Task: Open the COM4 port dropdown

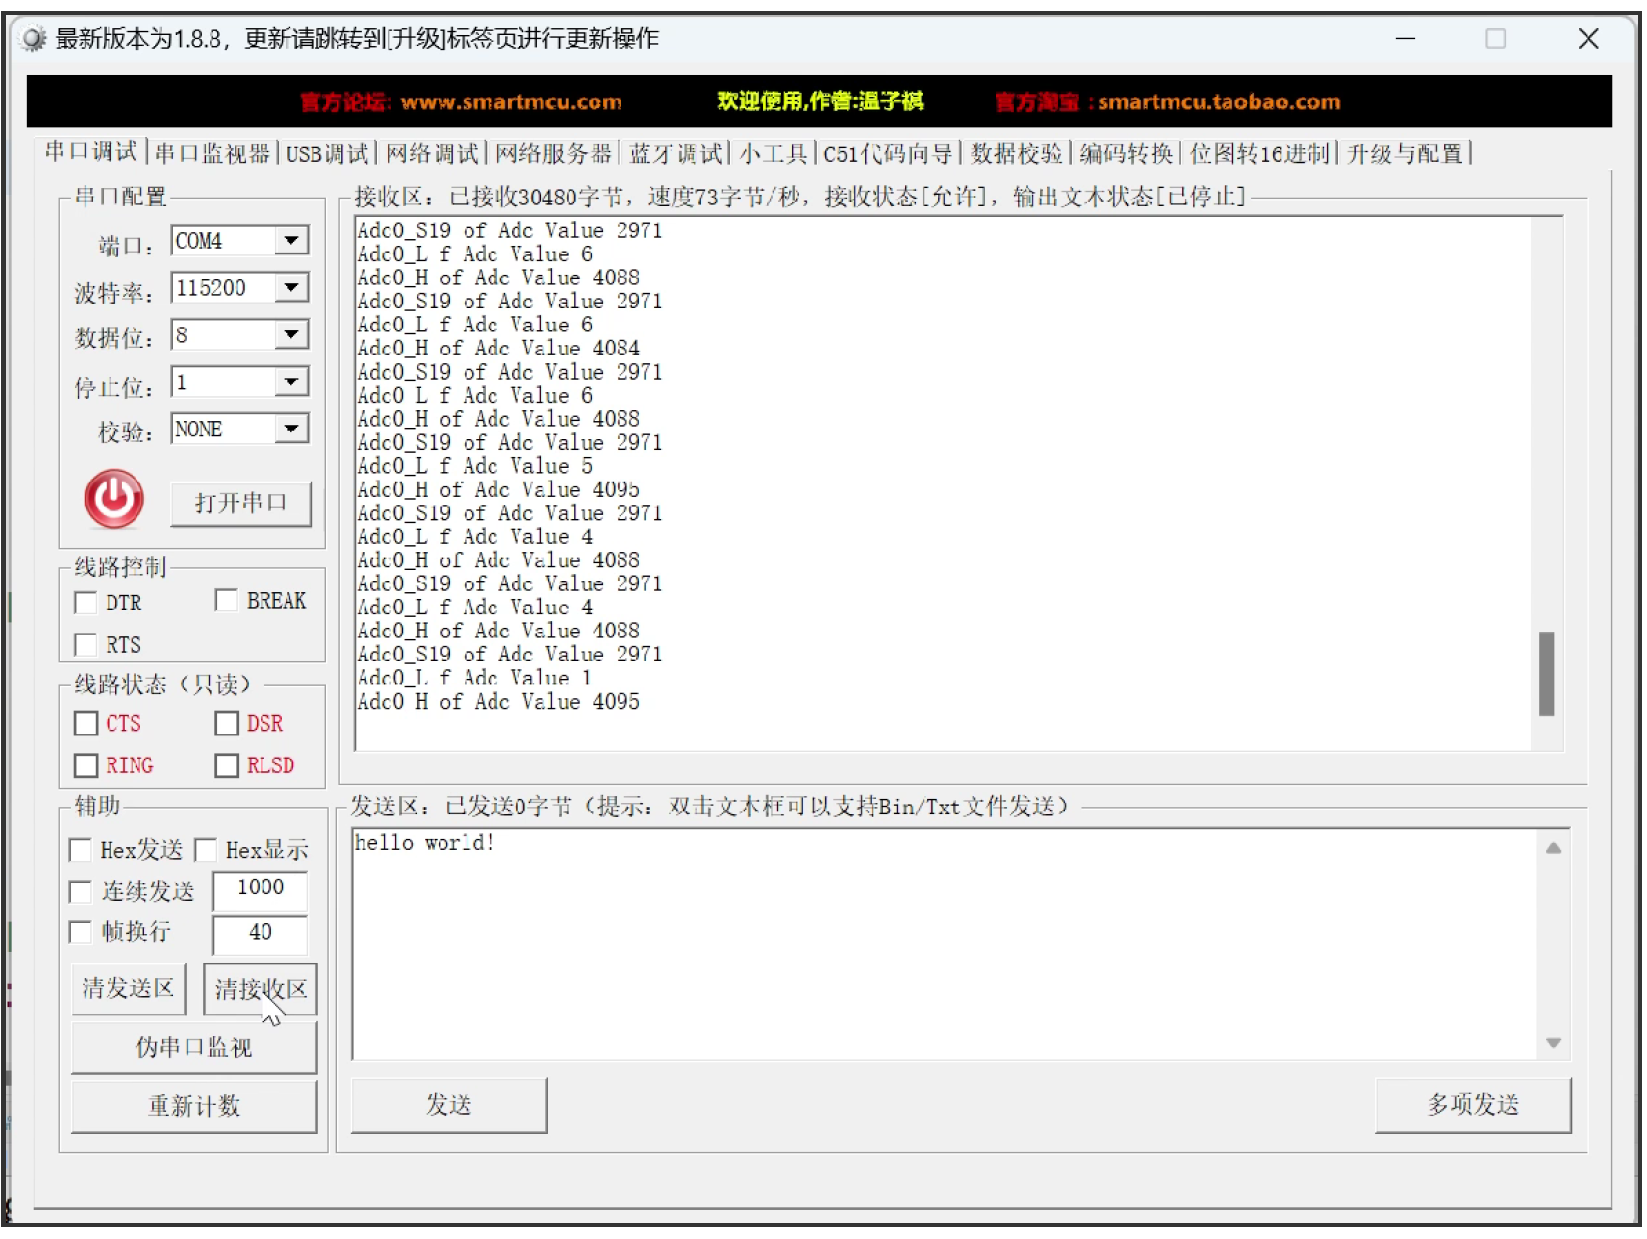Action: [x=291, y=241]
